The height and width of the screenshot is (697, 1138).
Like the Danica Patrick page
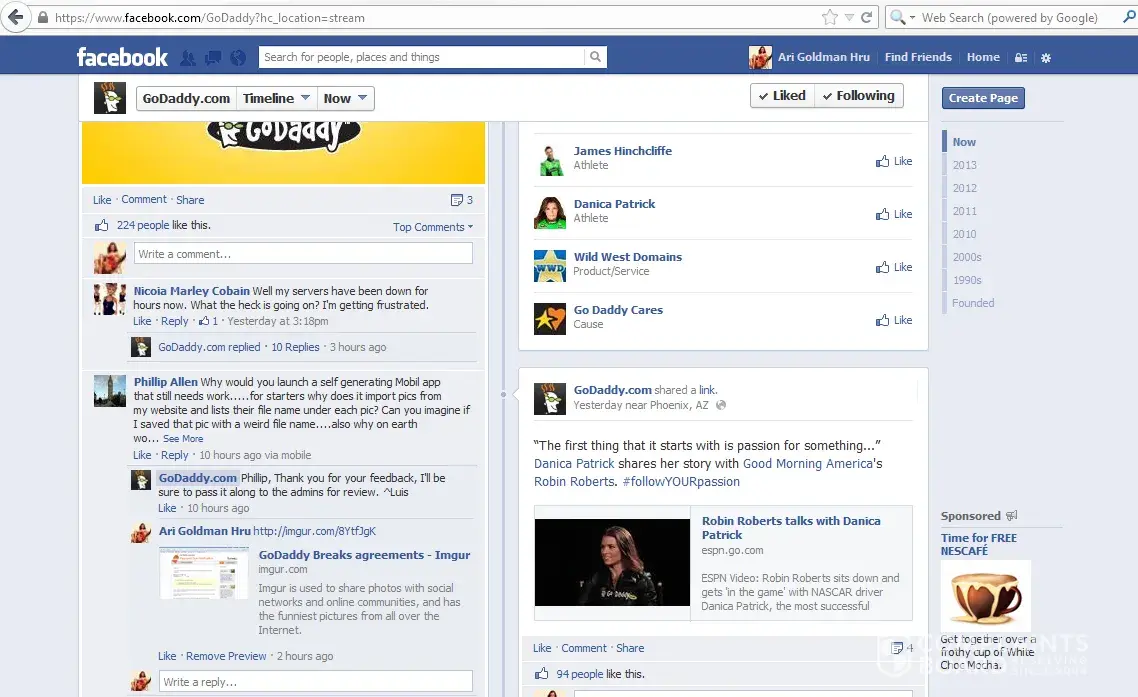894,214
